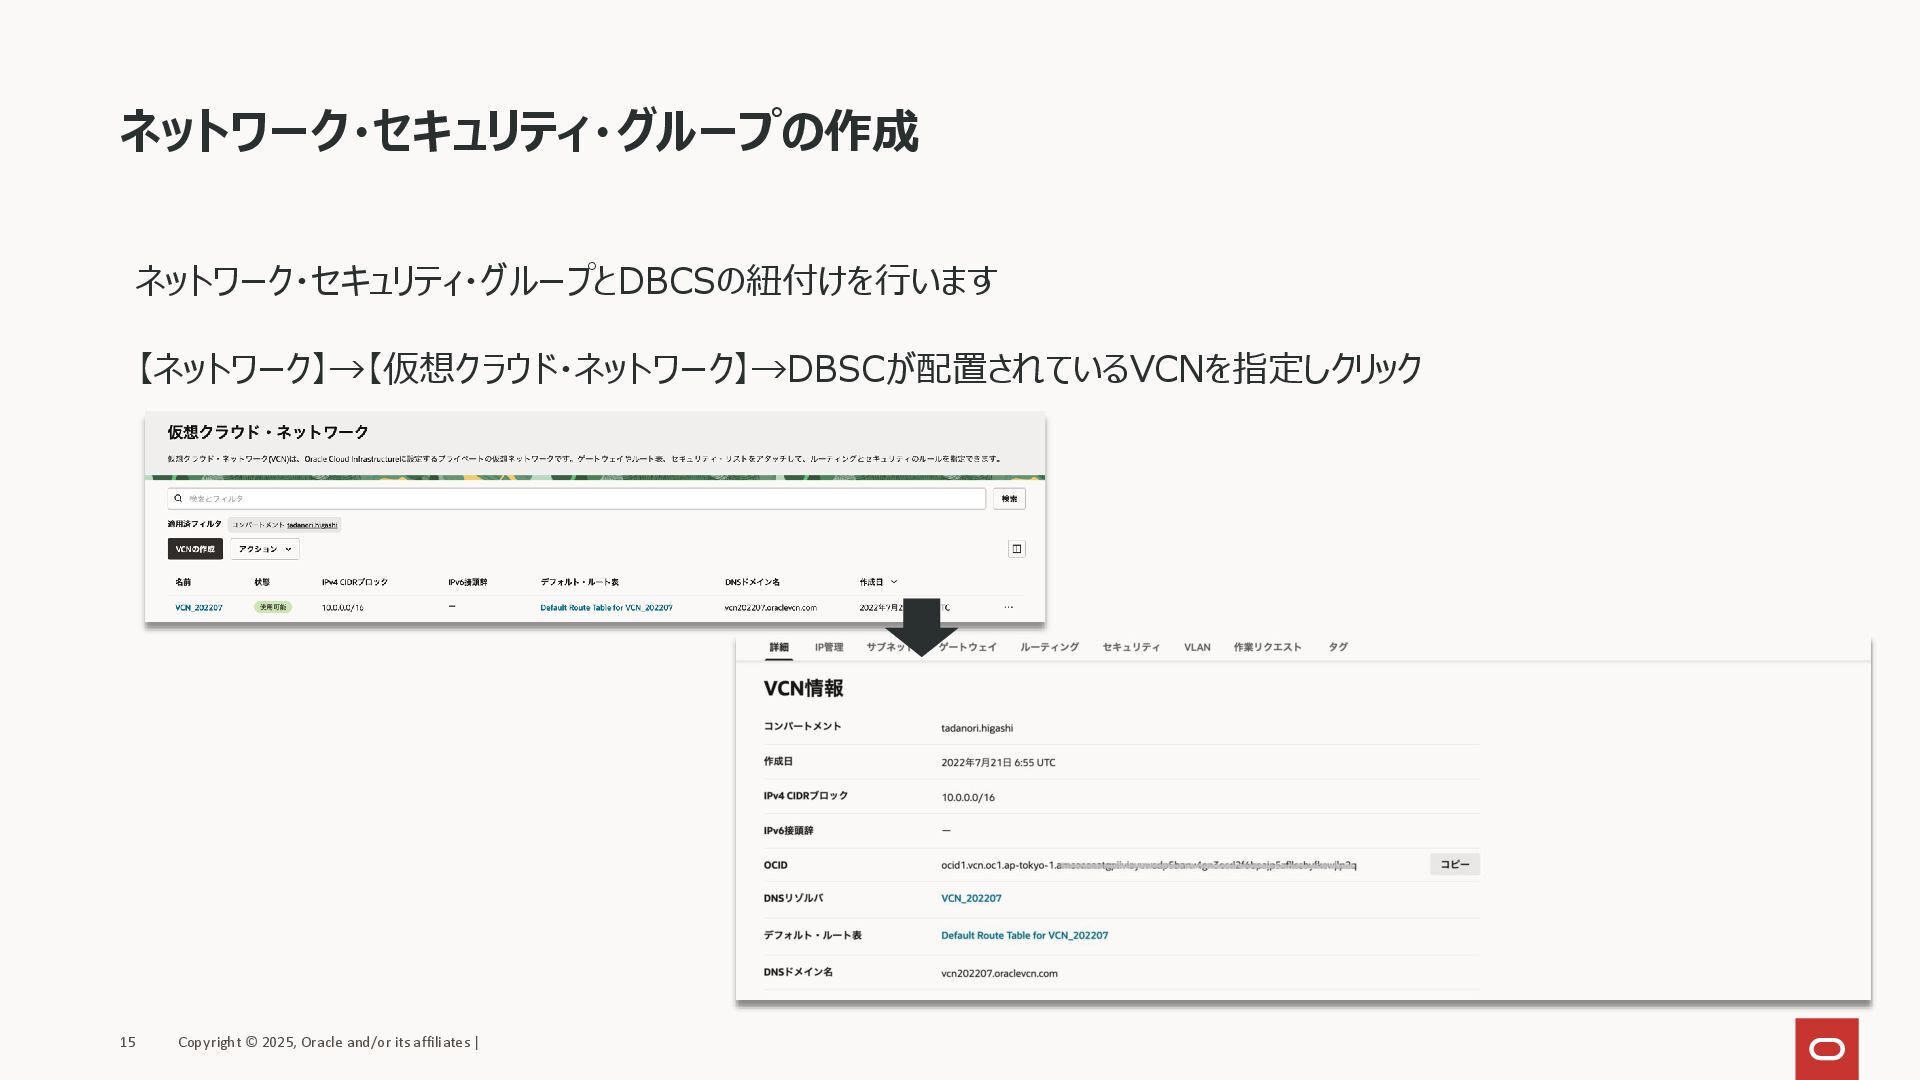Screen dimensions: 1920x1080
Task: Click vcn202207.oraclevcn.com in the VCN list row
Action: coord(770,608)
